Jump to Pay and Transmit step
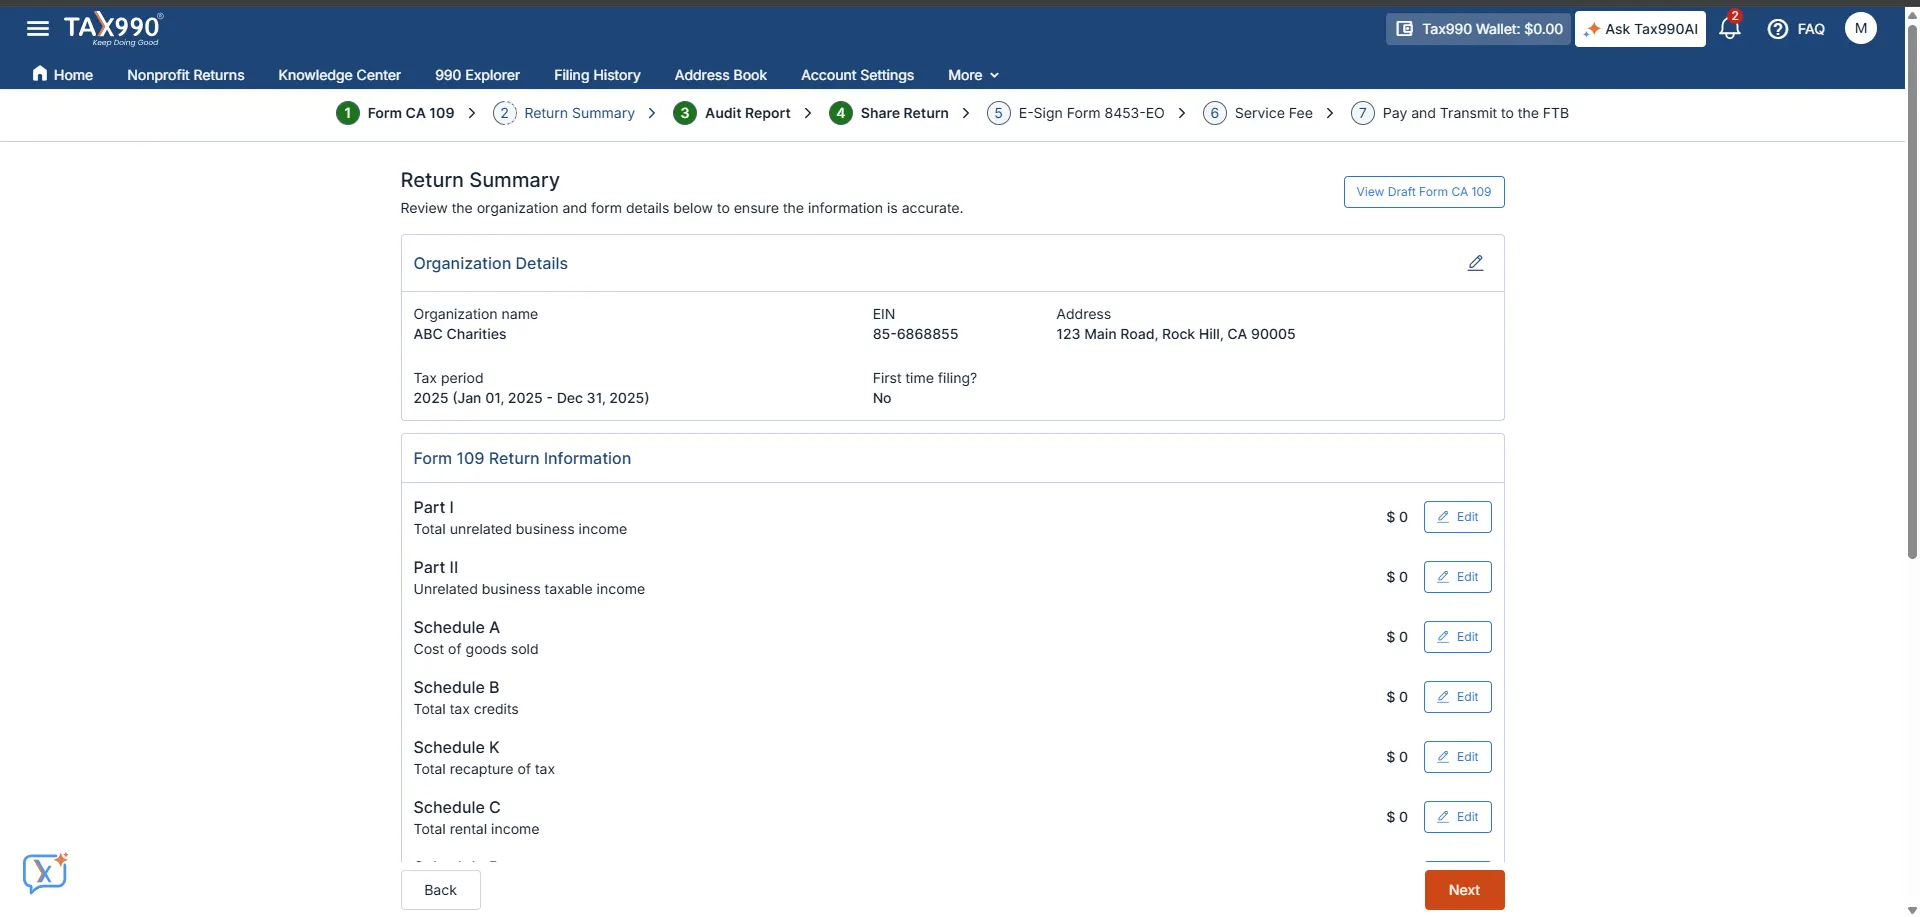 click(x=1474, y=113)
